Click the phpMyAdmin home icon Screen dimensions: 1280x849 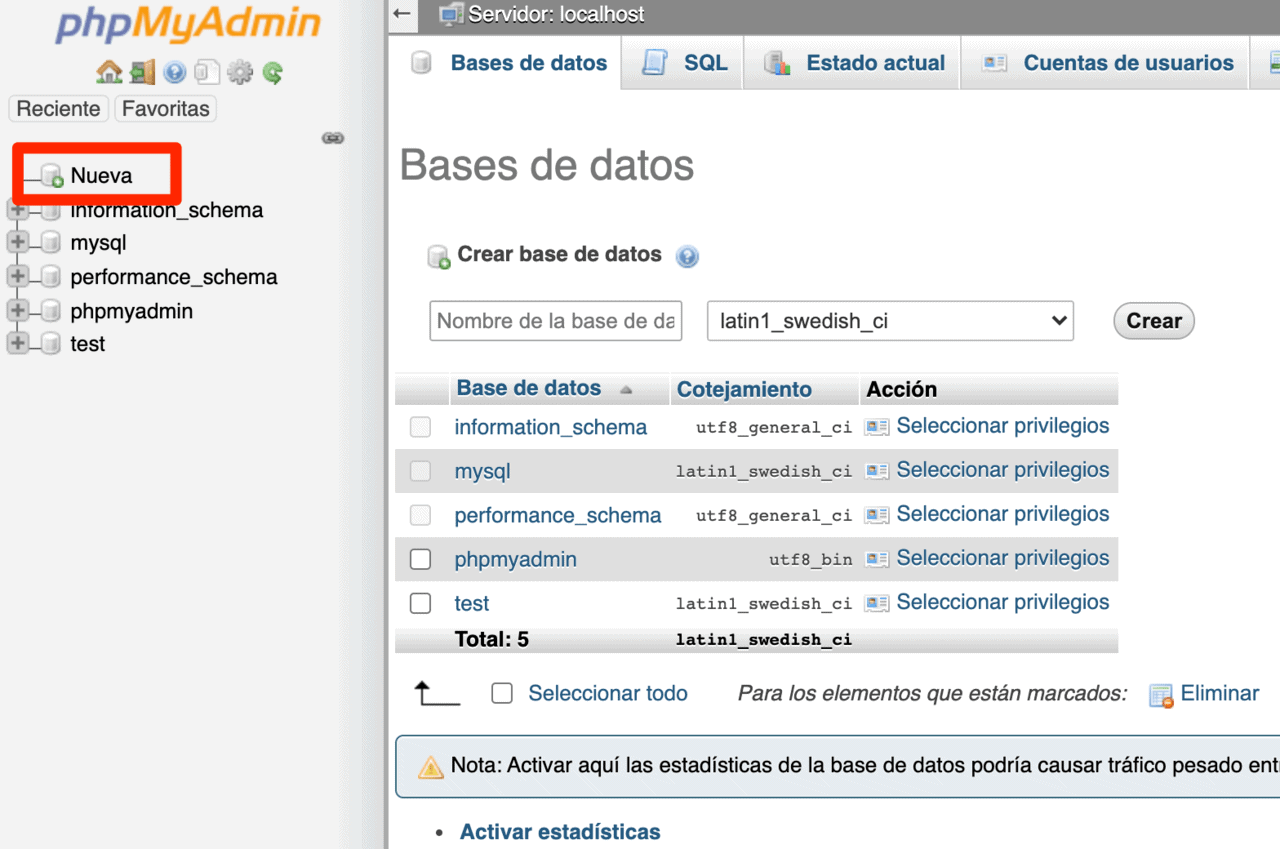tap(108, 72)
